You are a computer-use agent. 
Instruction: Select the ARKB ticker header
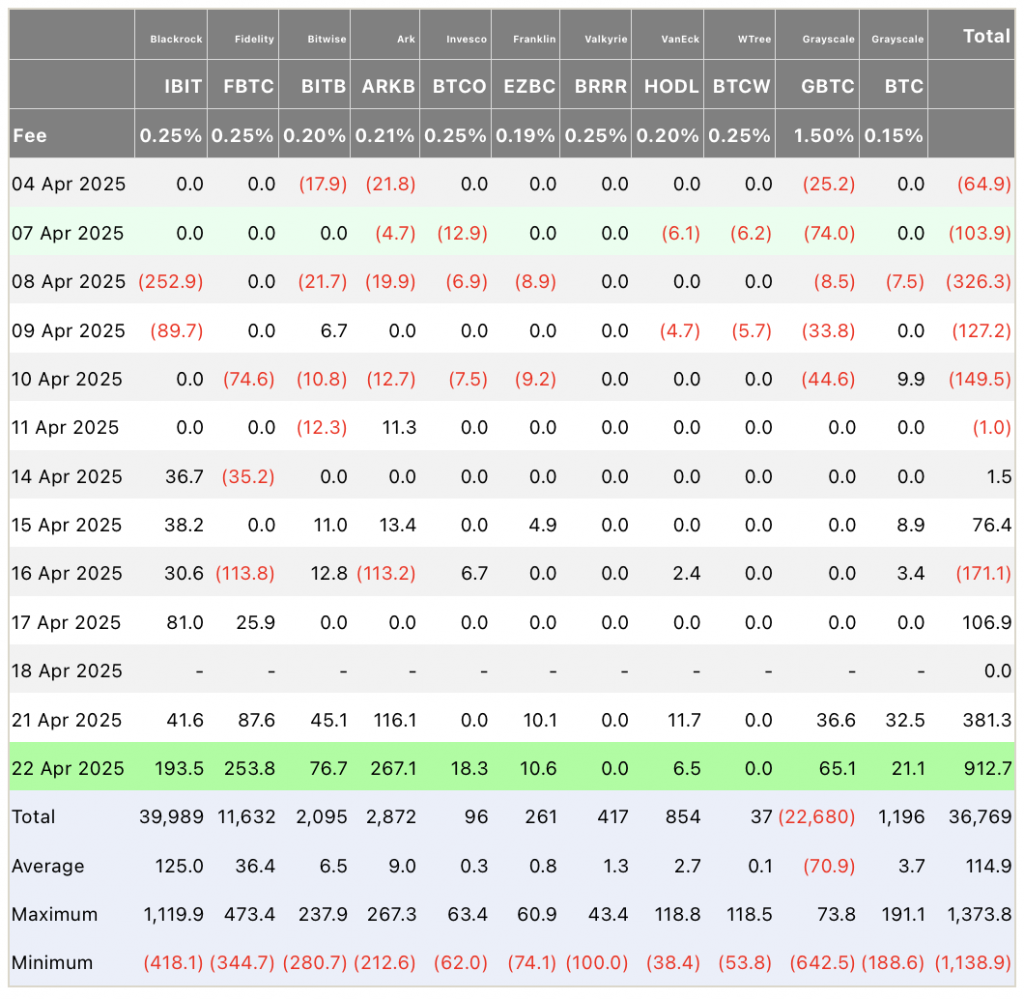click(x=389, y=86)
